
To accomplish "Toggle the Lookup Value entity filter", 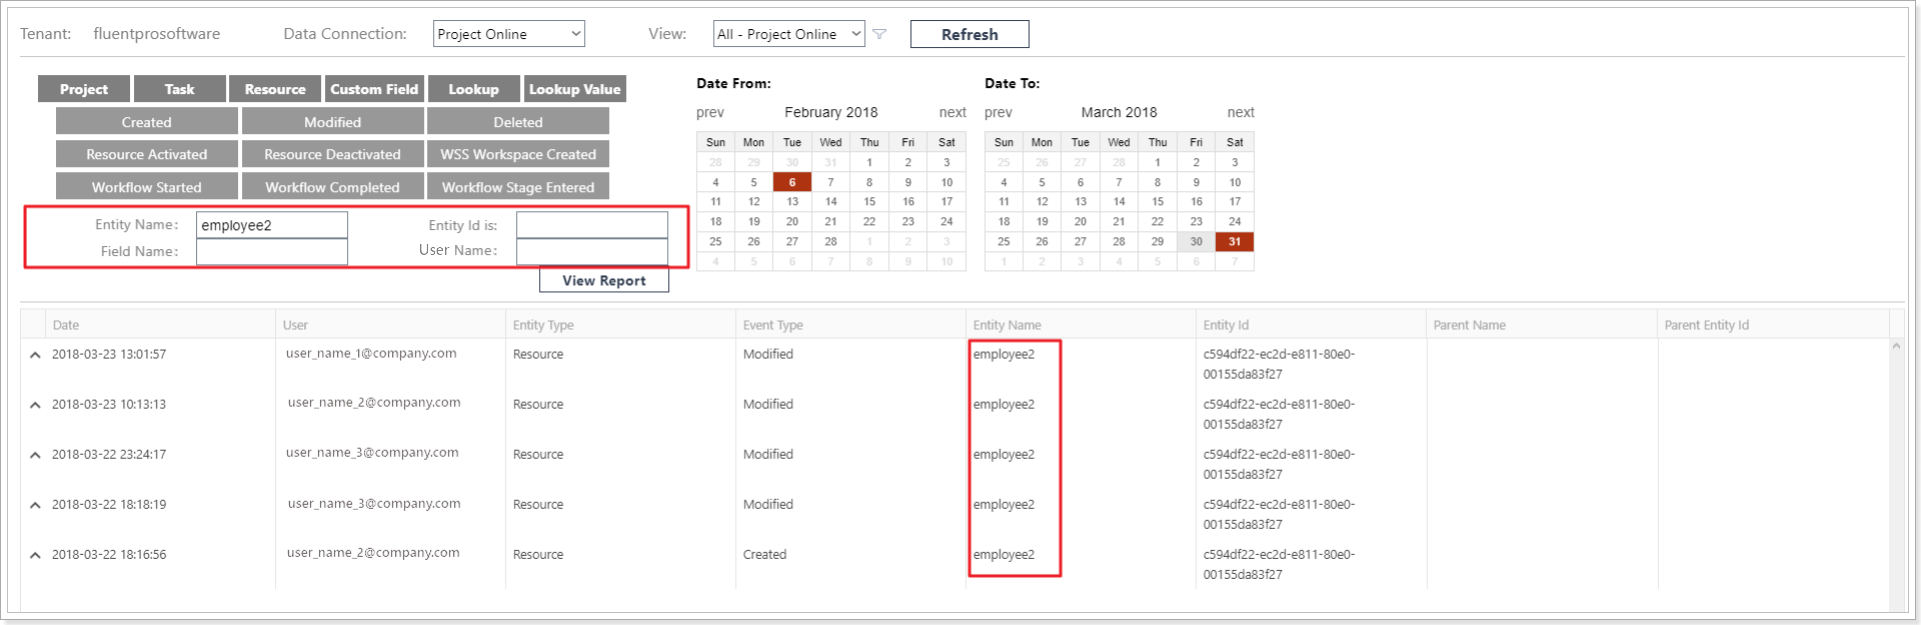I will [575, 89].
